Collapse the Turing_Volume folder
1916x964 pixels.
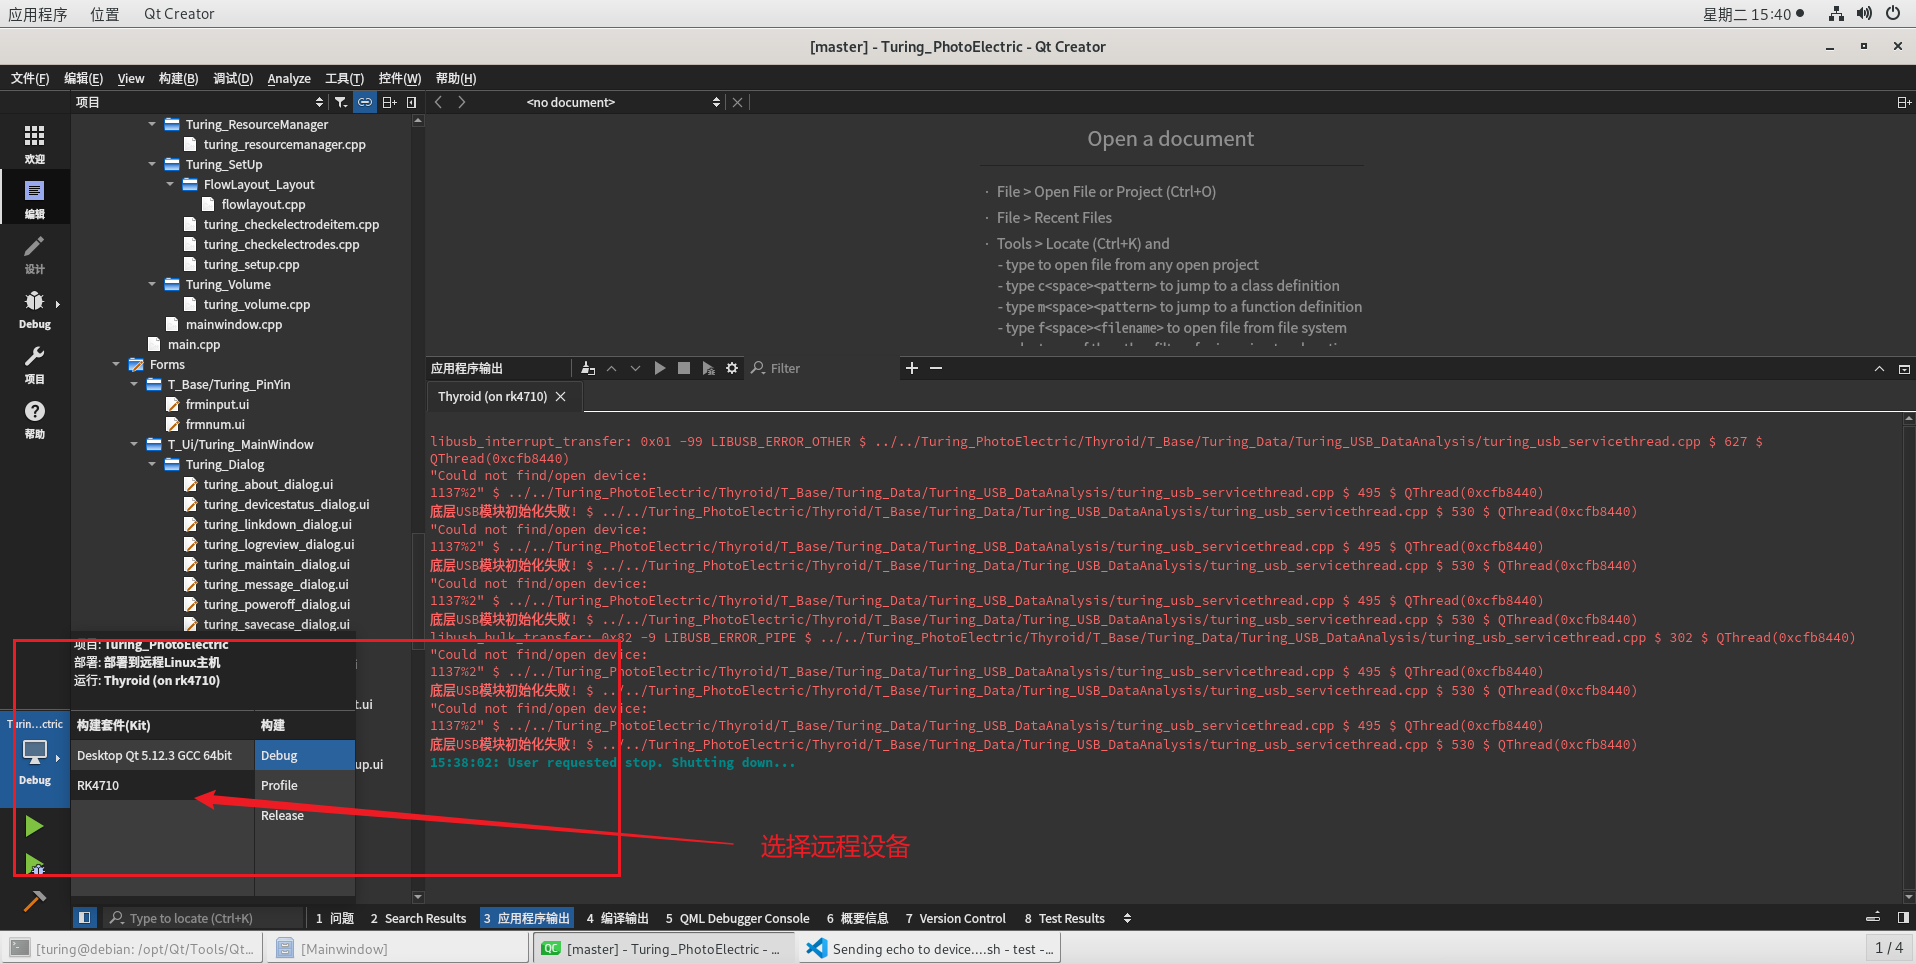[152, 284]
